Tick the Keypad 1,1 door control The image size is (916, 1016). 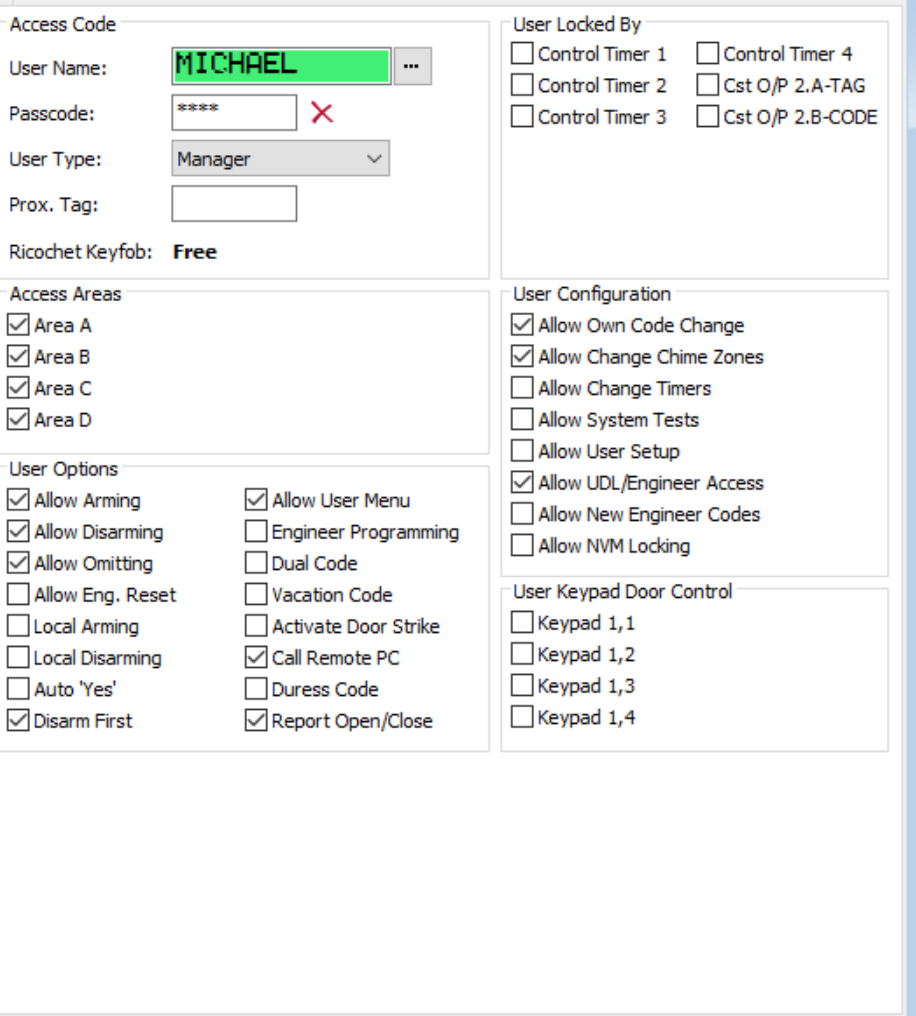[522, 623]
